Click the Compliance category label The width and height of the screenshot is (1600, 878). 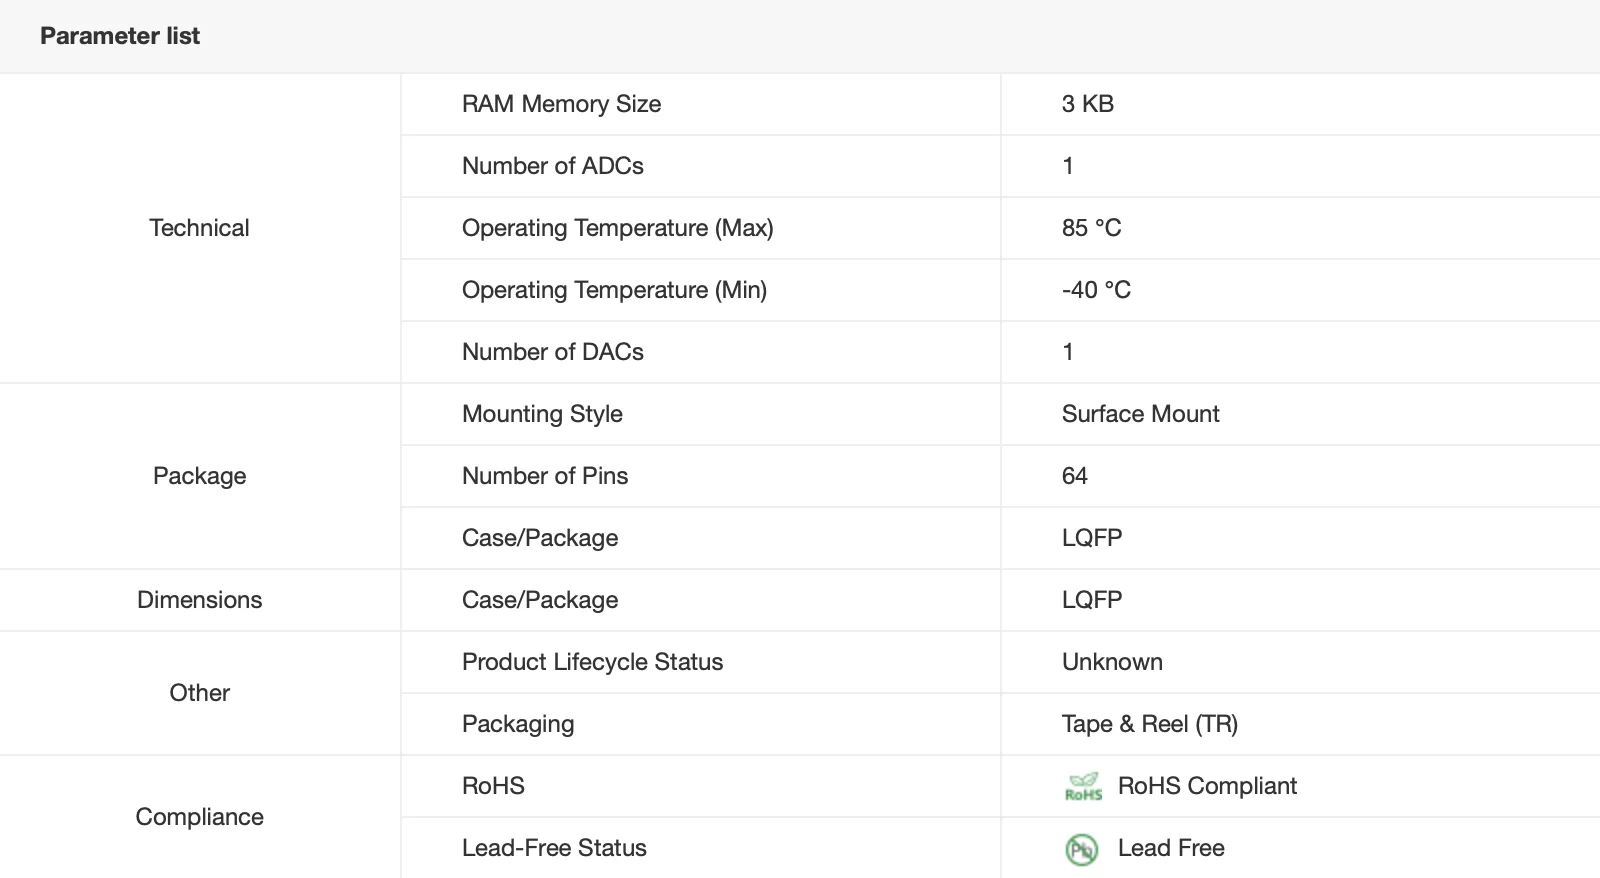199,817
